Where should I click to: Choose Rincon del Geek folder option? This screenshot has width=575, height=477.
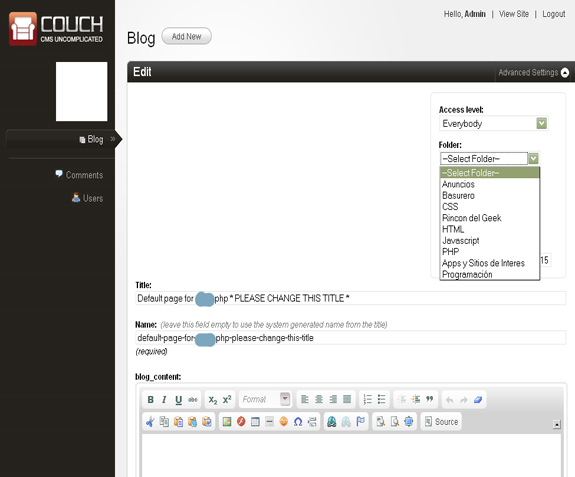click(472, 218)
